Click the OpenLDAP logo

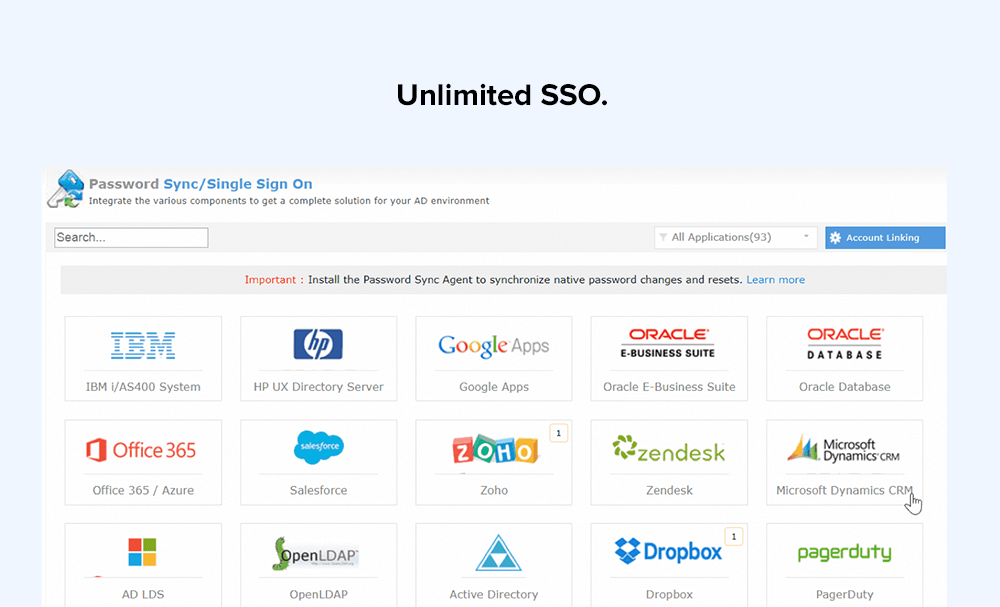coord(316,553)
